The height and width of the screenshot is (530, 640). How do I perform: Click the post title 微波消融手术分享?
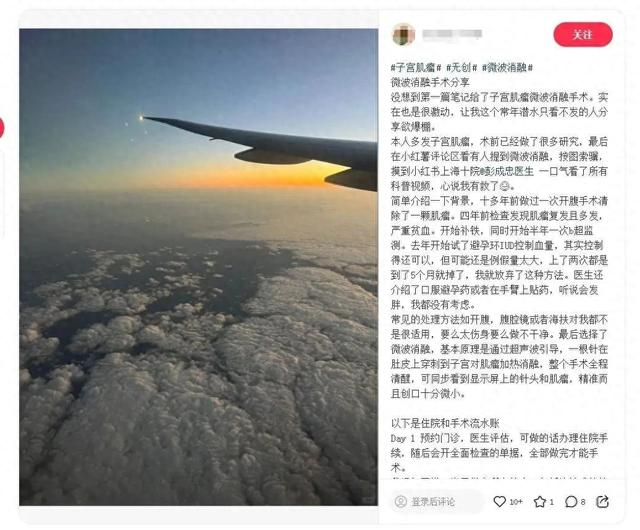click(430, 82)
